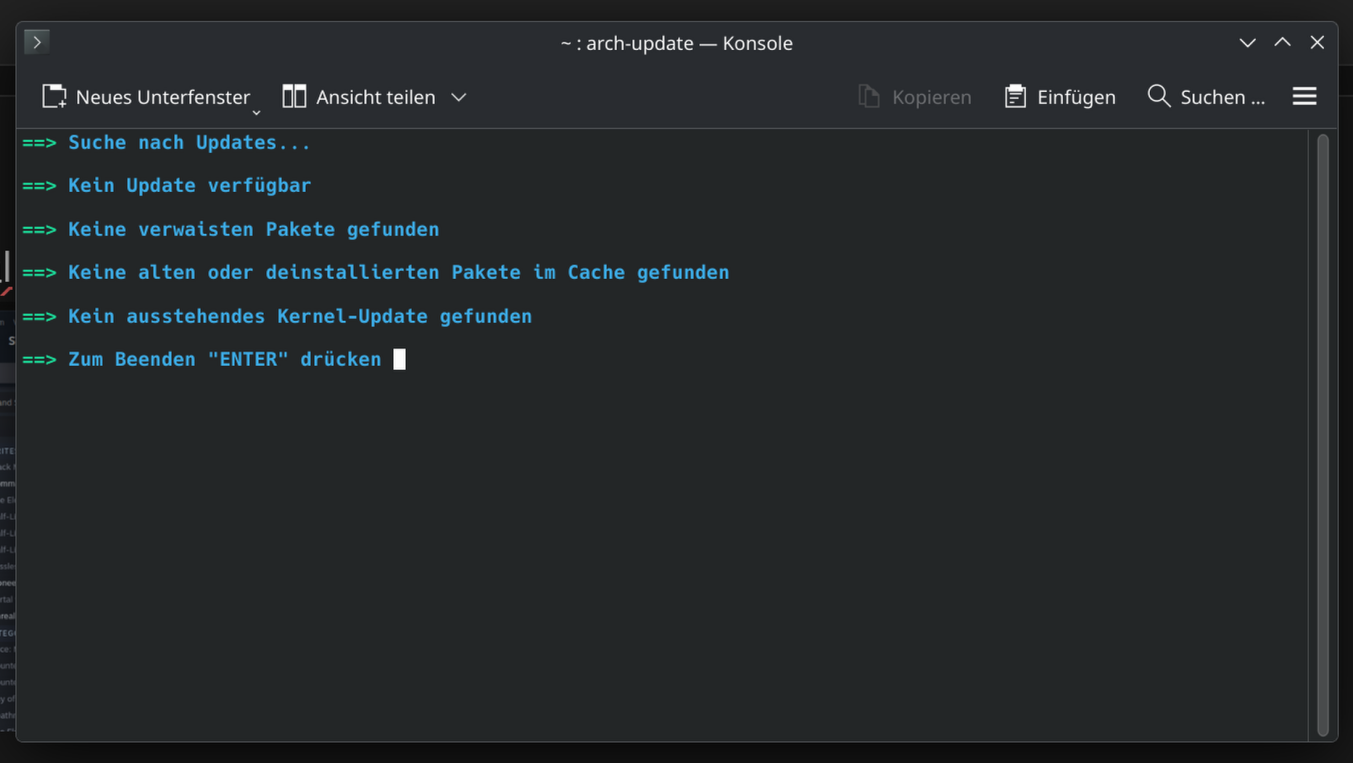Close the Konsole window
This screenshot has height=763, width=1353.
click(x=1317, y=42)
